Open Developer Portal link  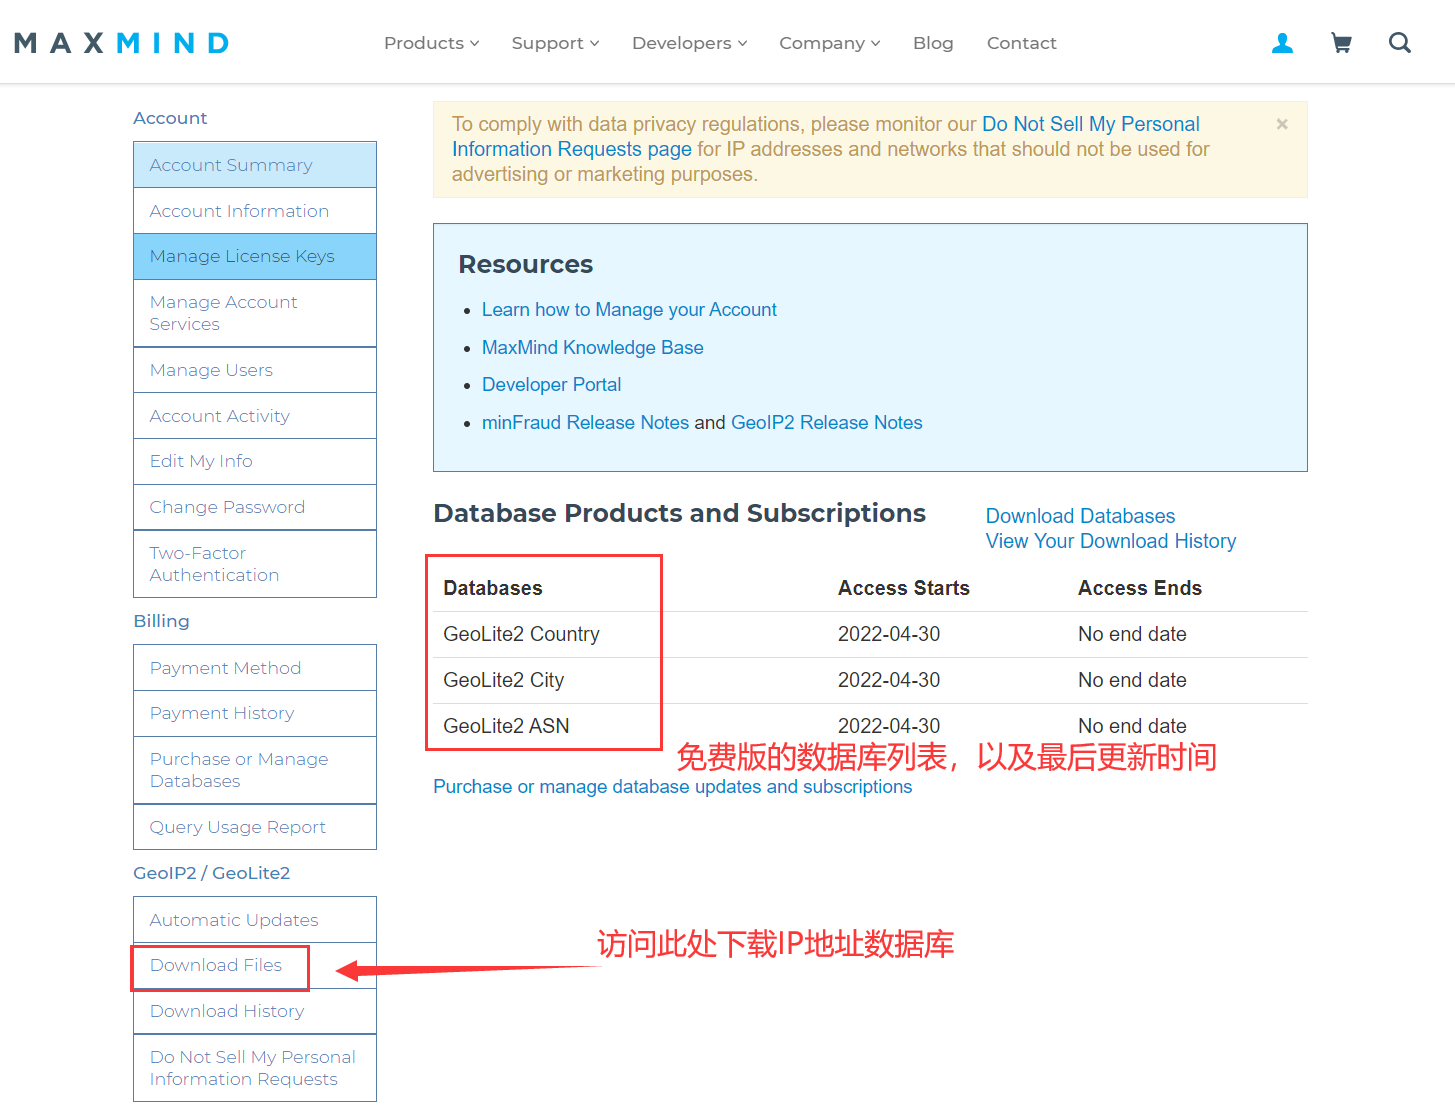click(551, 385)
